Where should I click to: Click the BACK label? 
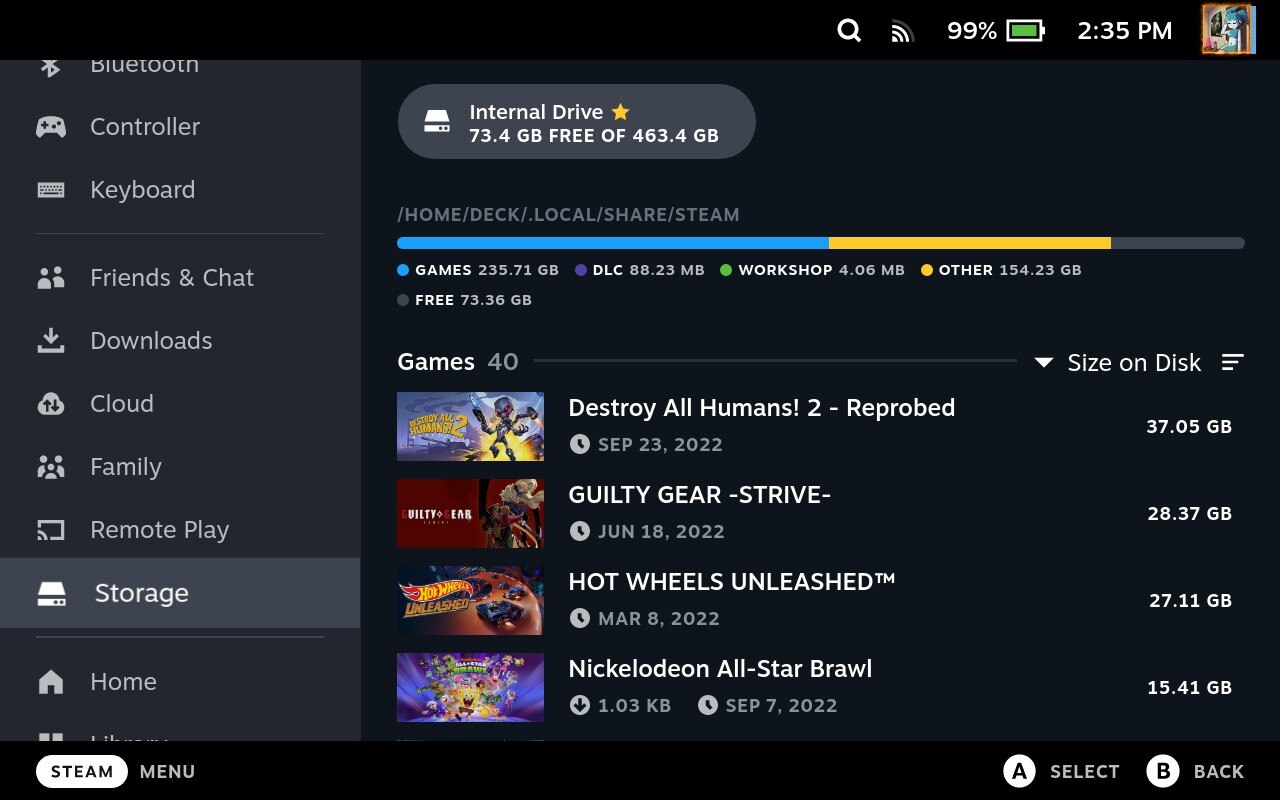(x=1218, y=771)
